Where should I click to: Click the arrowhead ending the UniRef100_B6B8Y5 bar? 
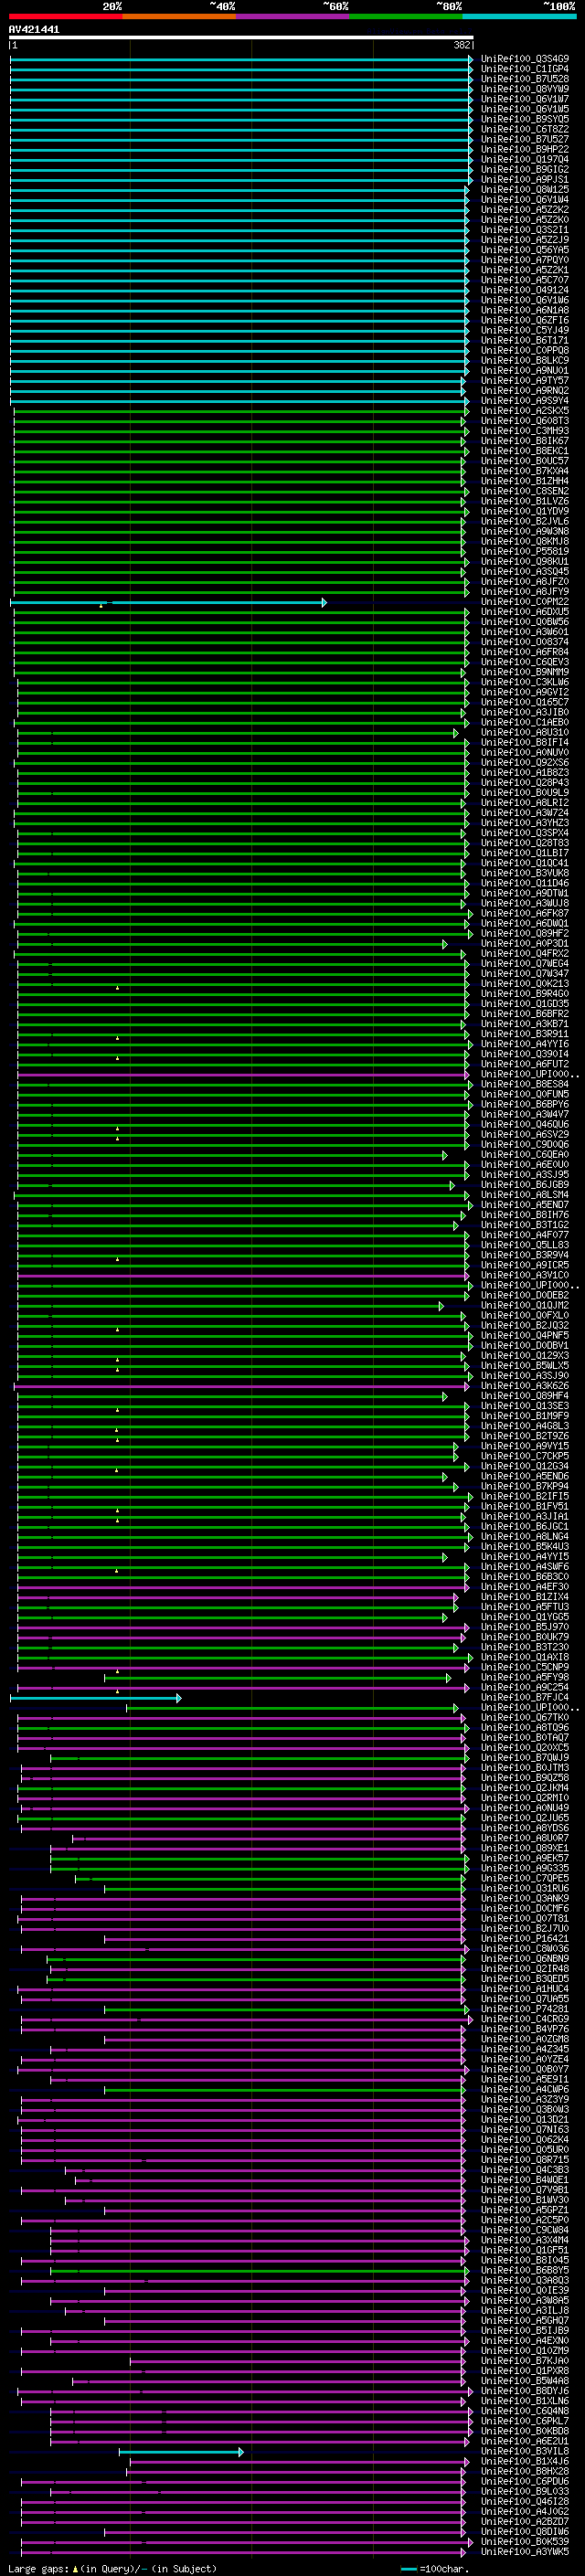click(x=467, y=2270)
